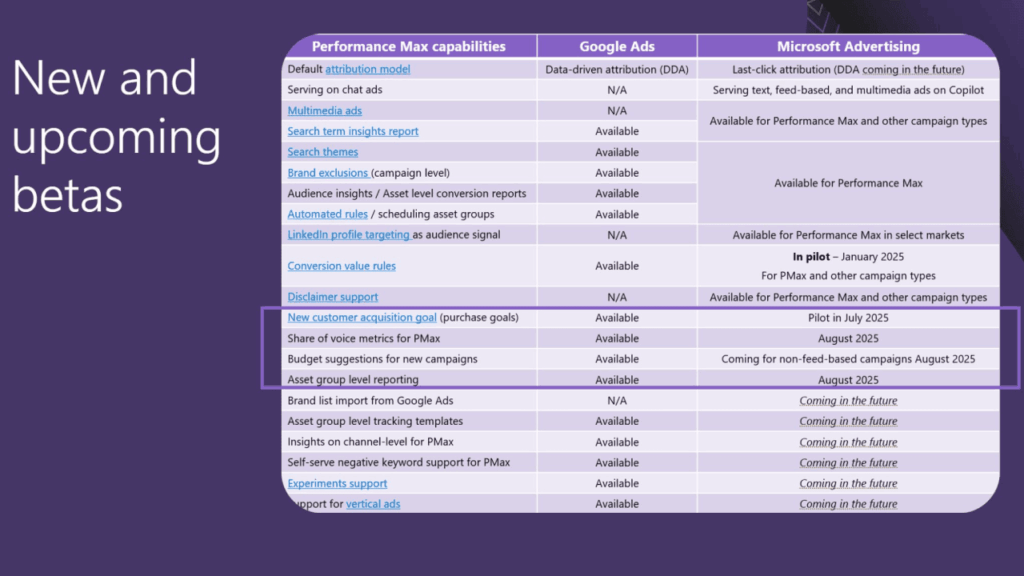Click August 2025 in Share of voice row
Image resolution: width=1024 pixels, height=576 pixels.
[x=848, y=338]
